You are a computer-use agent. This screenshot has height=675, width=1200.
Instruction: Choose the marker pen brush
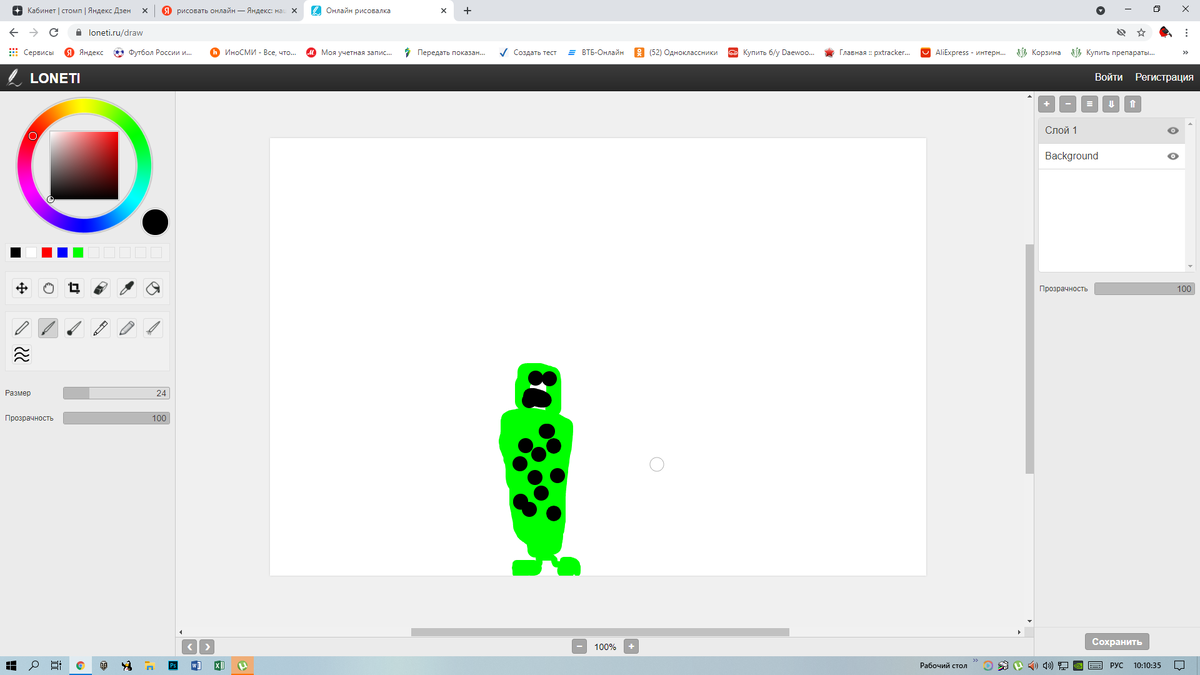100,328
